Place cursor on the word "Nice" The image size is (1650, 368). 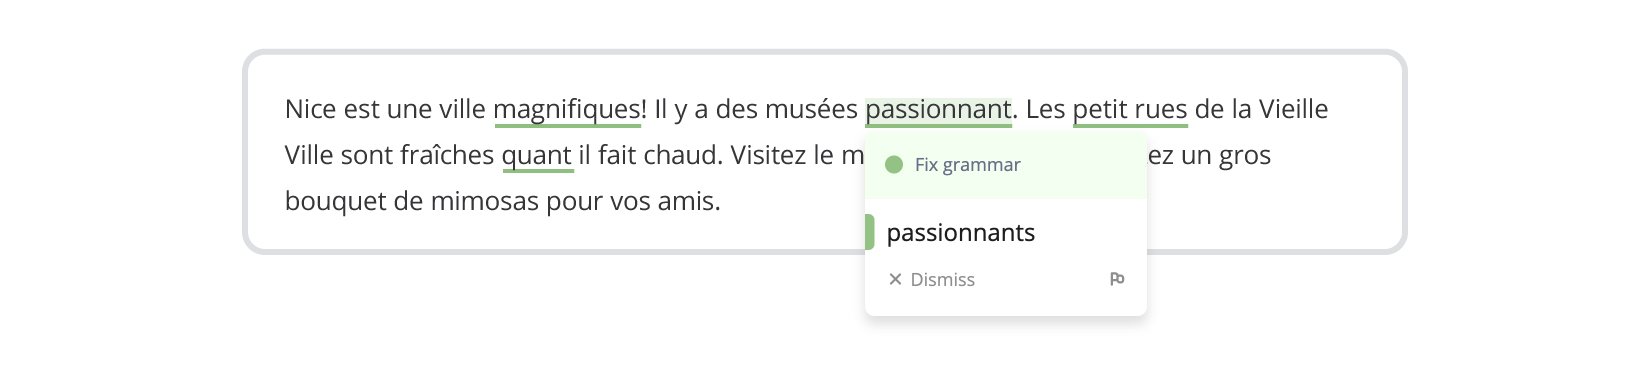click(311, 109)
